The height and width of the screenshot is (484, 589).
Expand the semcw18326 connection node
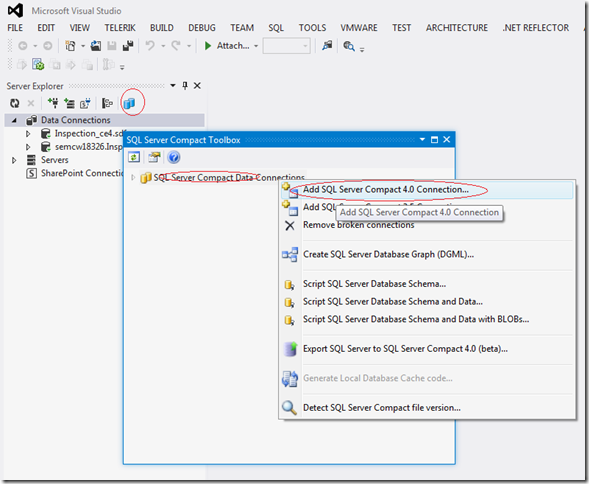28,147
